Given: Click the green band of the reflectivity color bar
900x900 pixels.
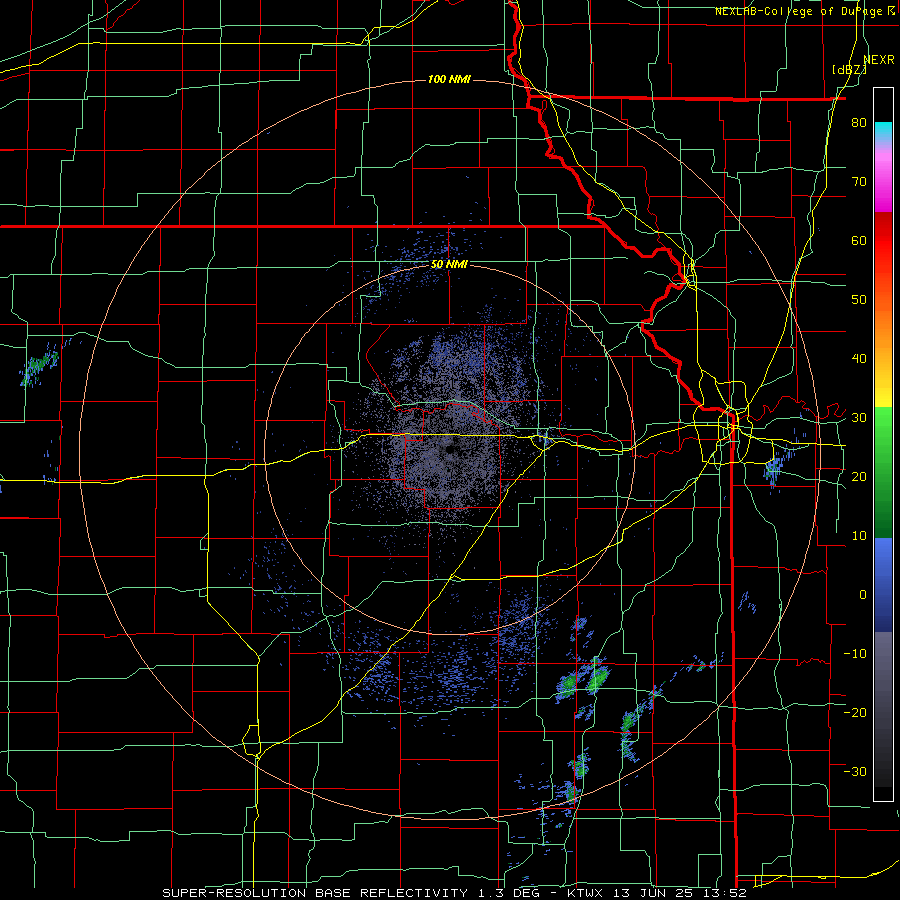Looking at the screenshot, I should pos(883,472).
